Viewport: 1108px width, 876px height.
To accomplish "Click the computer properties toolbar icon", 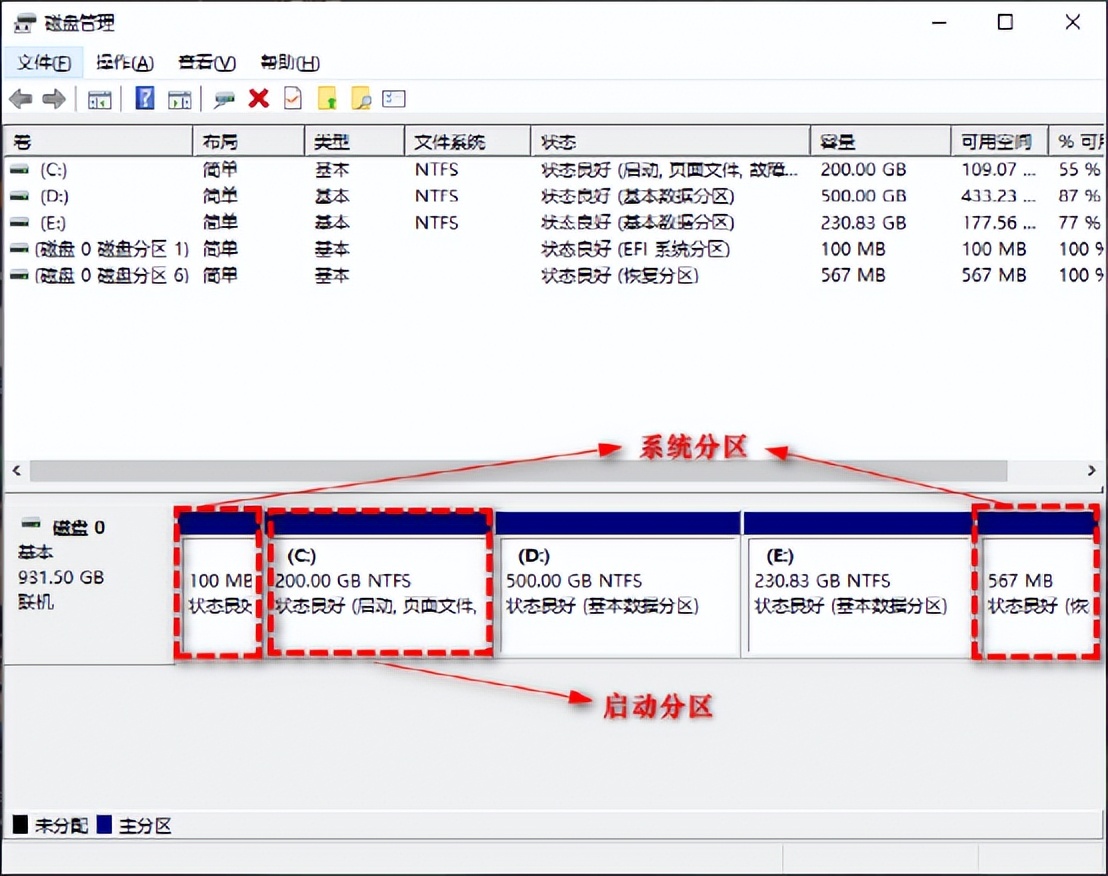I will coord(222,98).
